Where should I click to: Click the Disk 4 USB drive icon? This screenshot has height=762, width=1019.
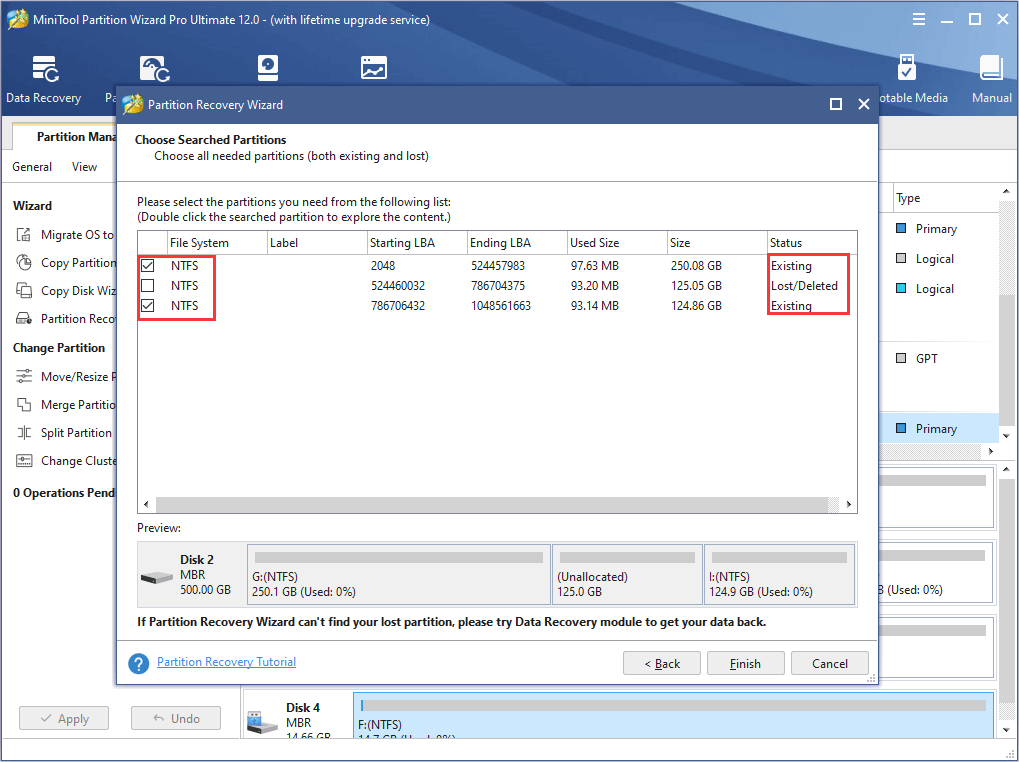pos(263,723)
